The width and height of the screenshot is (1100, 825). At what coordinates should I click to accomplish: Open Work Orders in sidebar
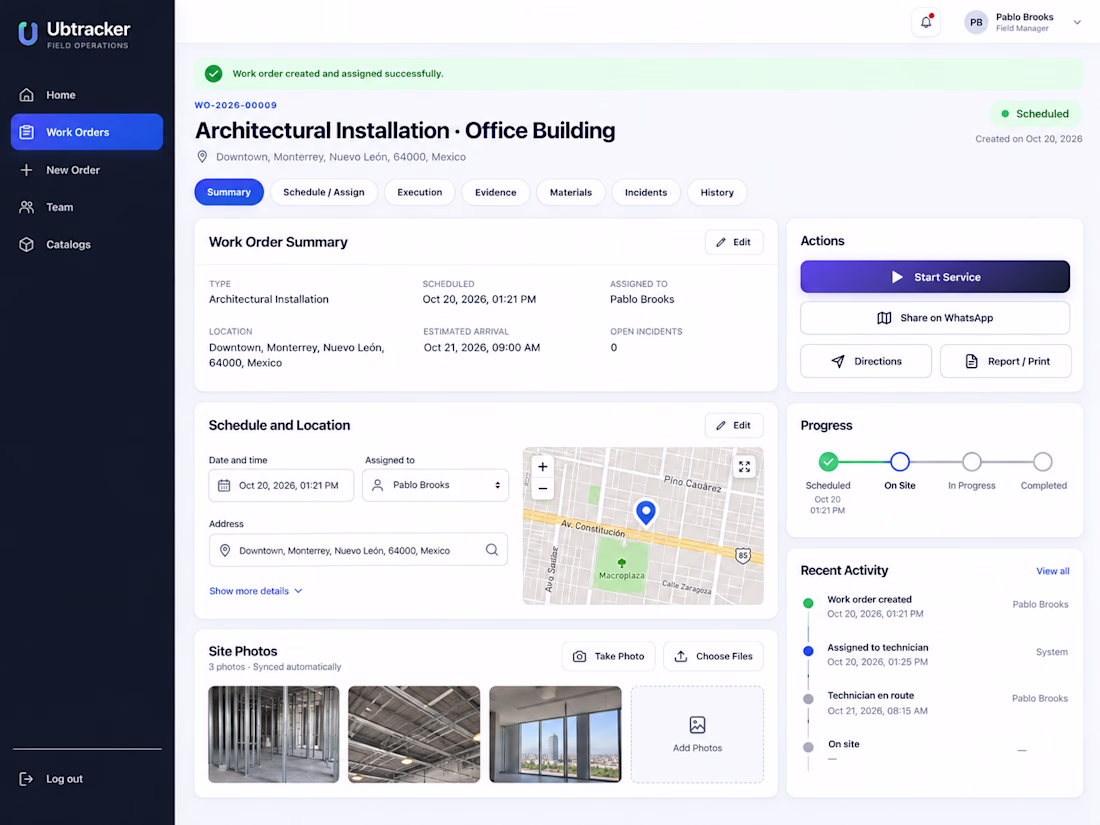pyautogui.click(x=87, y=132)
